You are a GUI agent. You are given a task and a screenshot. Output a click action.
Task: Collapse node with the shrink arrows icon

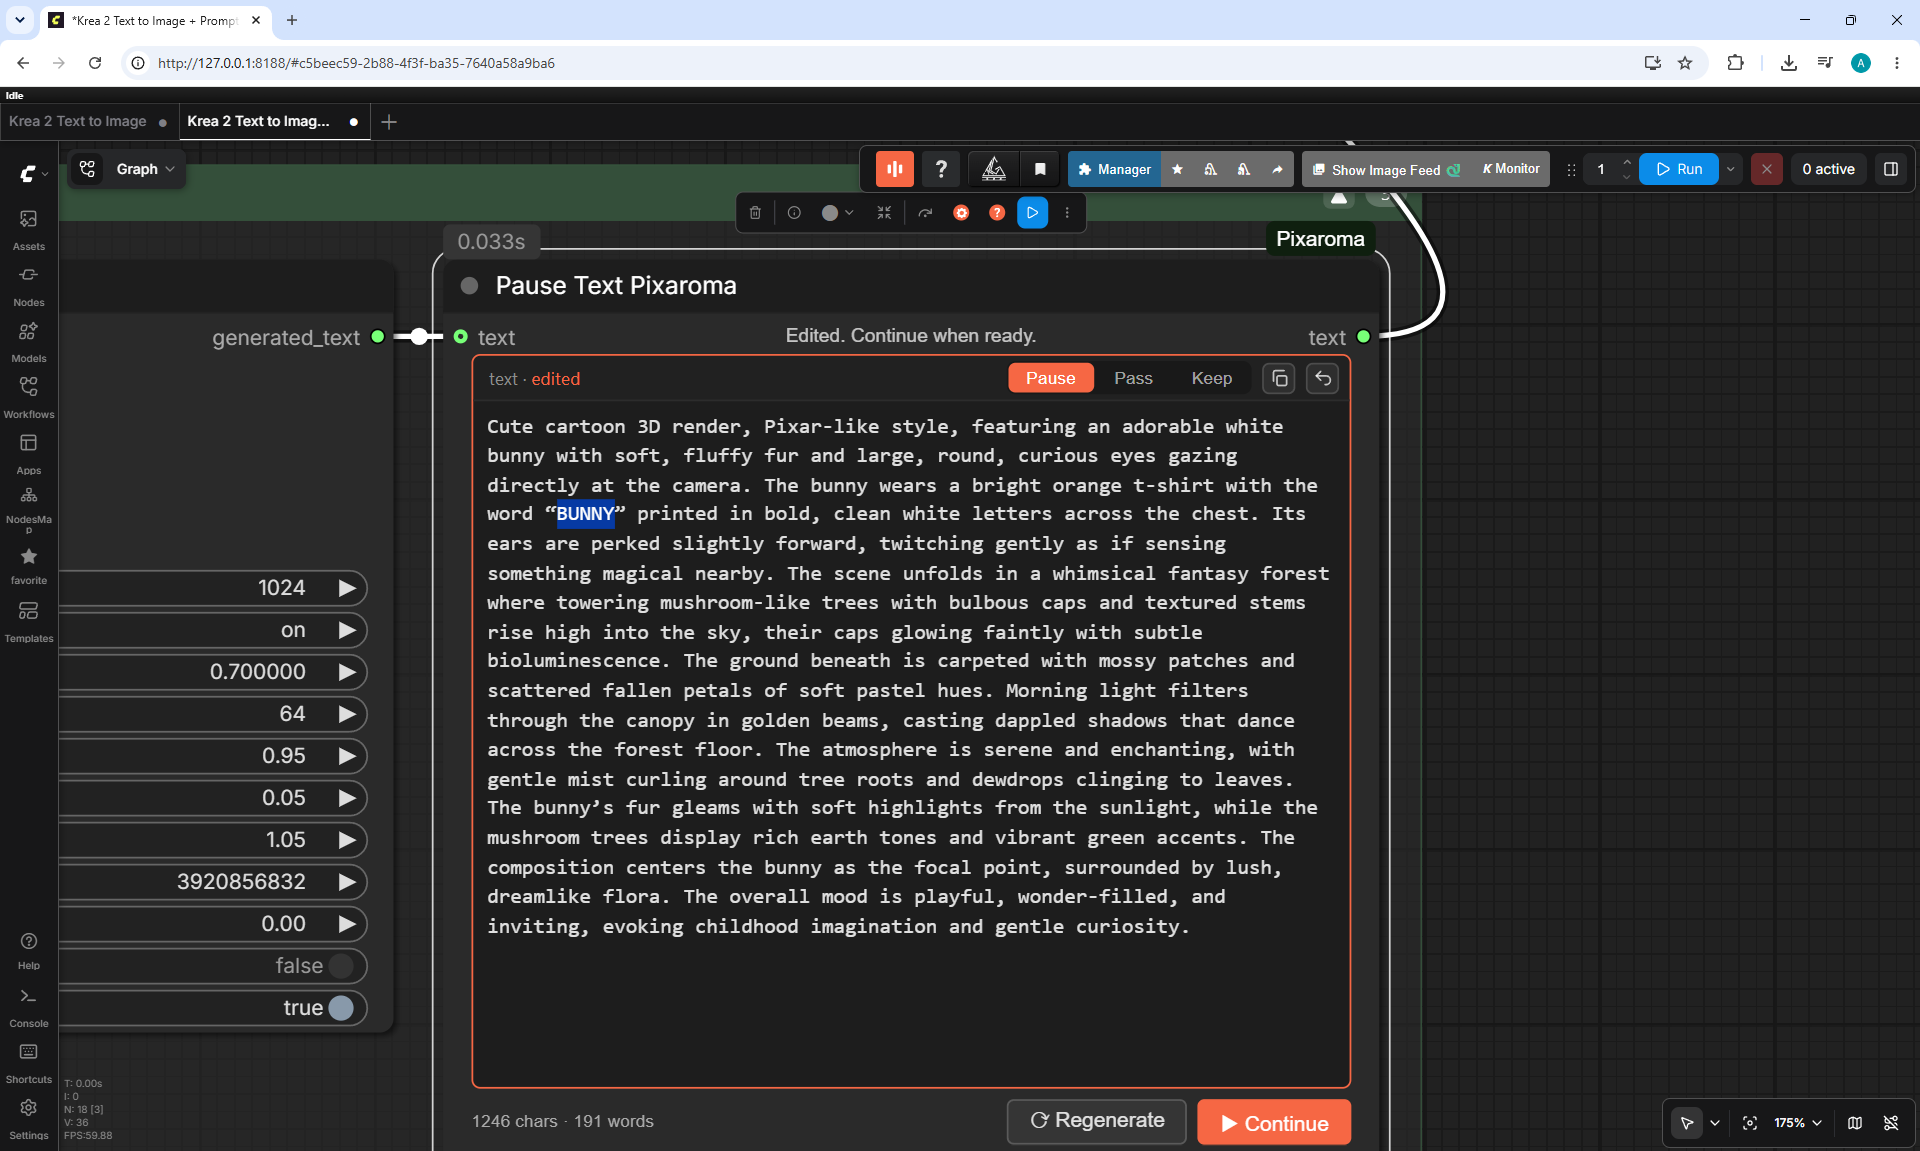tap(884, 213)
